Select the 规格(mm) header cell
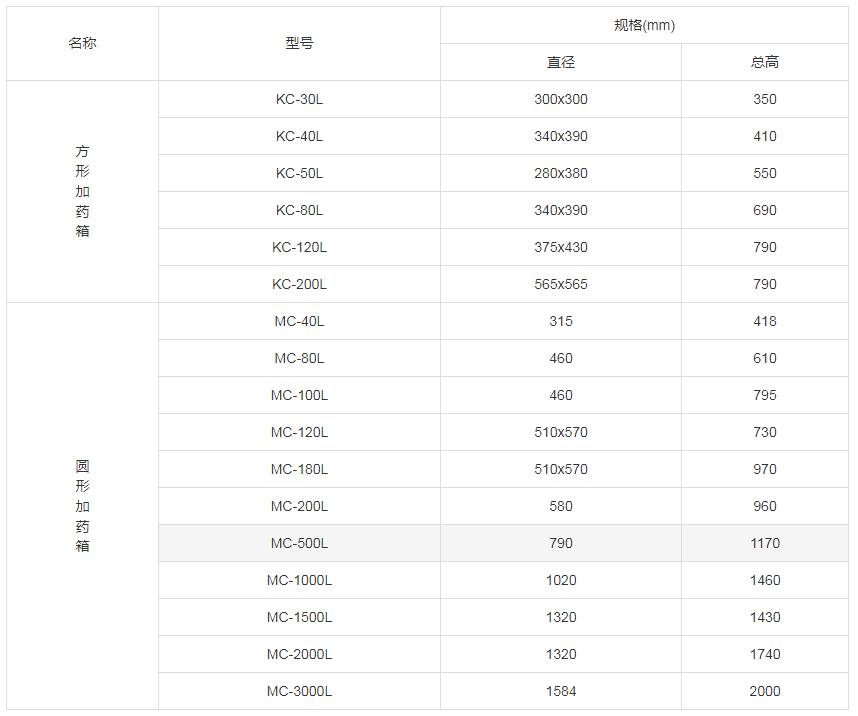 644,25
